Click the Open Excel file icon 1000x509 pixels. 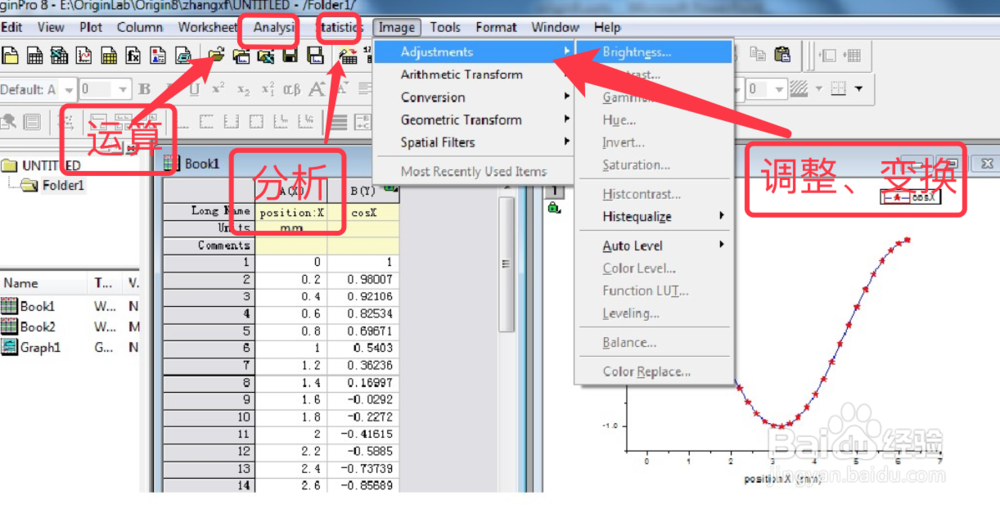265,55
